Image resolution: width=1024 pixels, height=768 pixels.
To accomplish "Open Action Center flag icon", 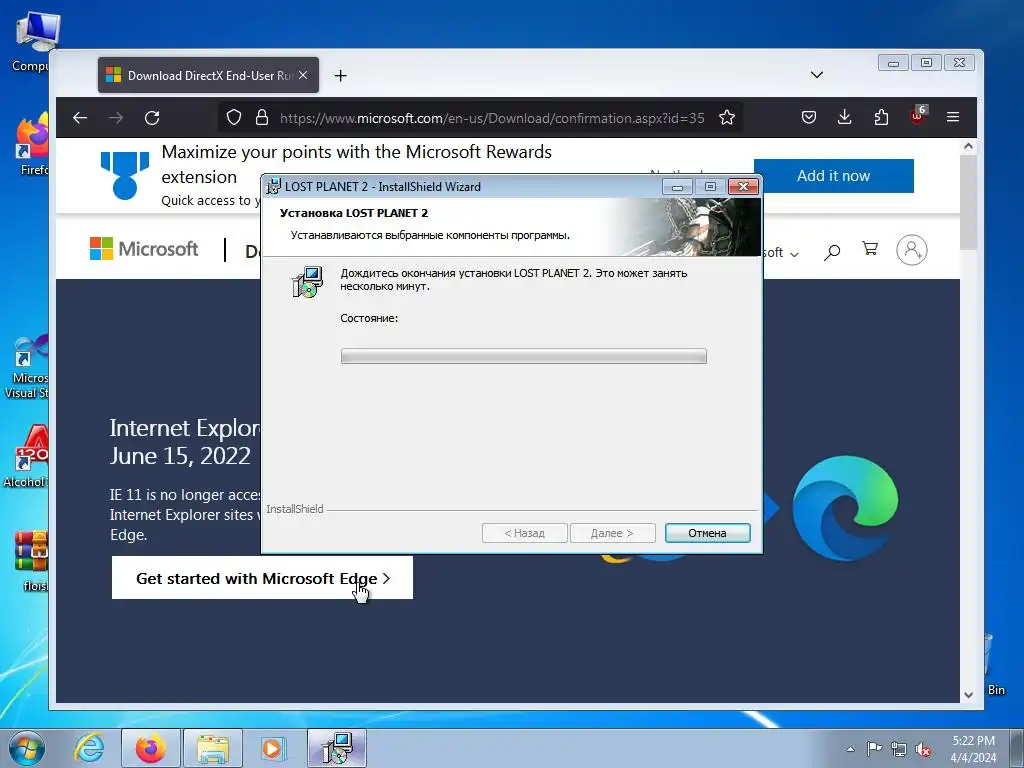I will [874, 749].
